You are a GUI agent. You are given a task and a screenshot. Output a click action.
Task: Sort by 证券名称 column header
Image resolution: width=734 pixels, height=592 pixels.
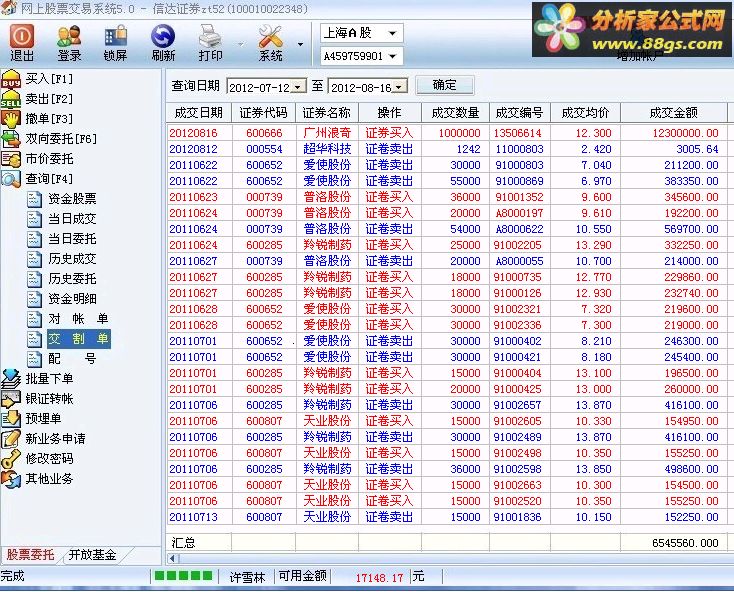pos(327,113)
